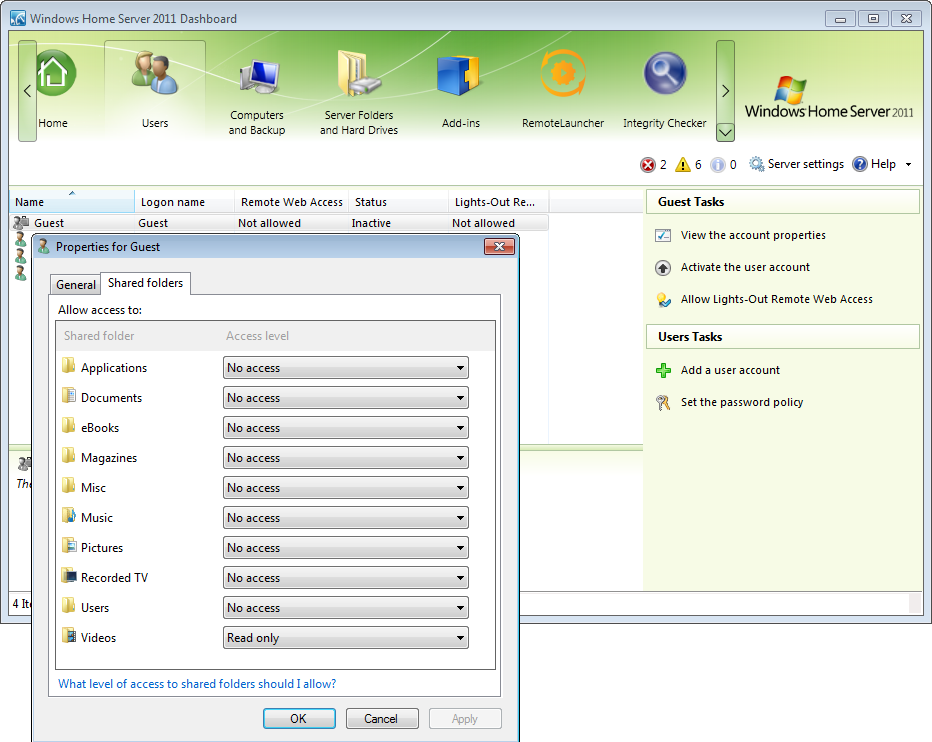The width and height of the screenshot is (932, 742).
Task: Click the Lights-Out Remote Web Access icon
Action: [663, 300]
